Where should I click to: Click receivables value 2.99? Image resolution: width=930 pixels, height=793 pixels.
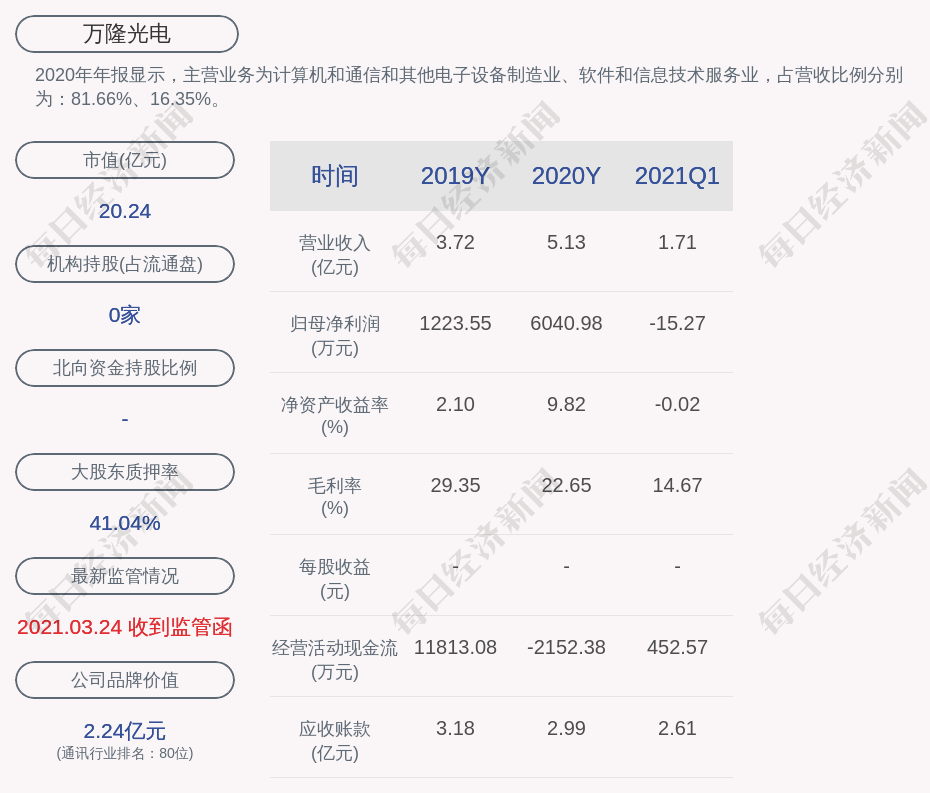[566, 728]
